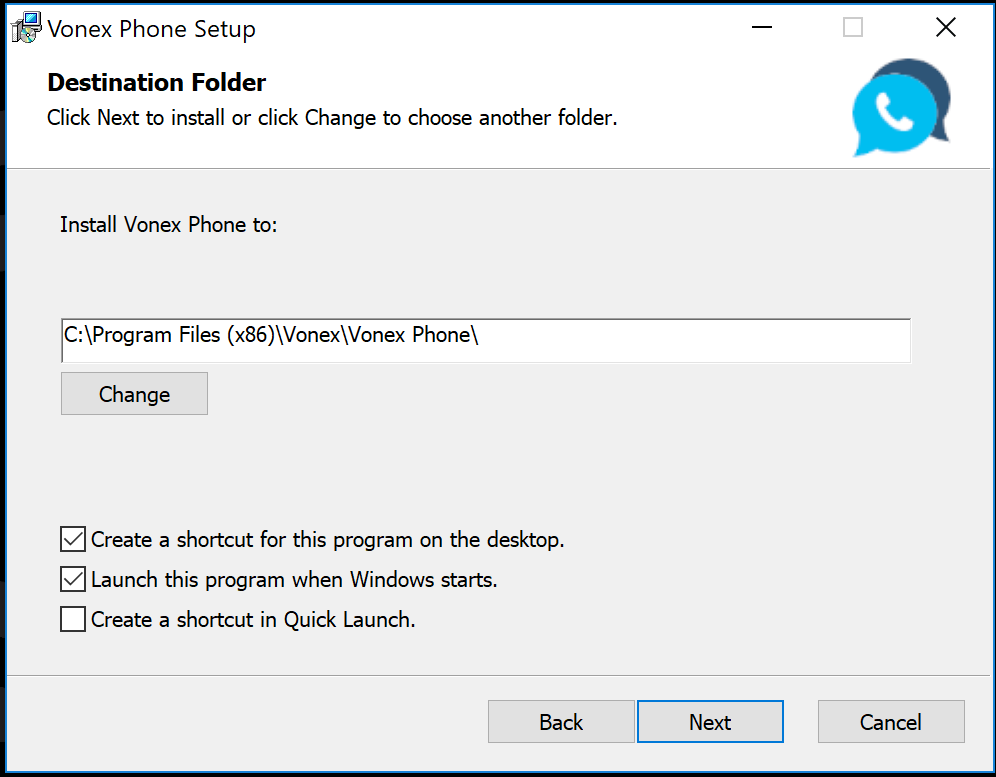Disable launching program when Windows starts
The height and width of the screenshot is (777, 996).
tap(72, 579)
